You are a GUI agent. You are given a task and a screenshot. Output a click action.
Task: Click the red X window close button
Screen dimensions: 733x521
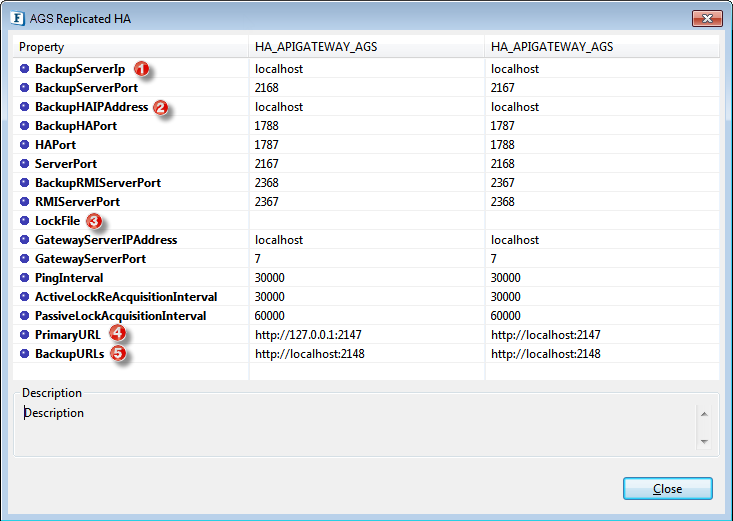[x=707, y=18]
